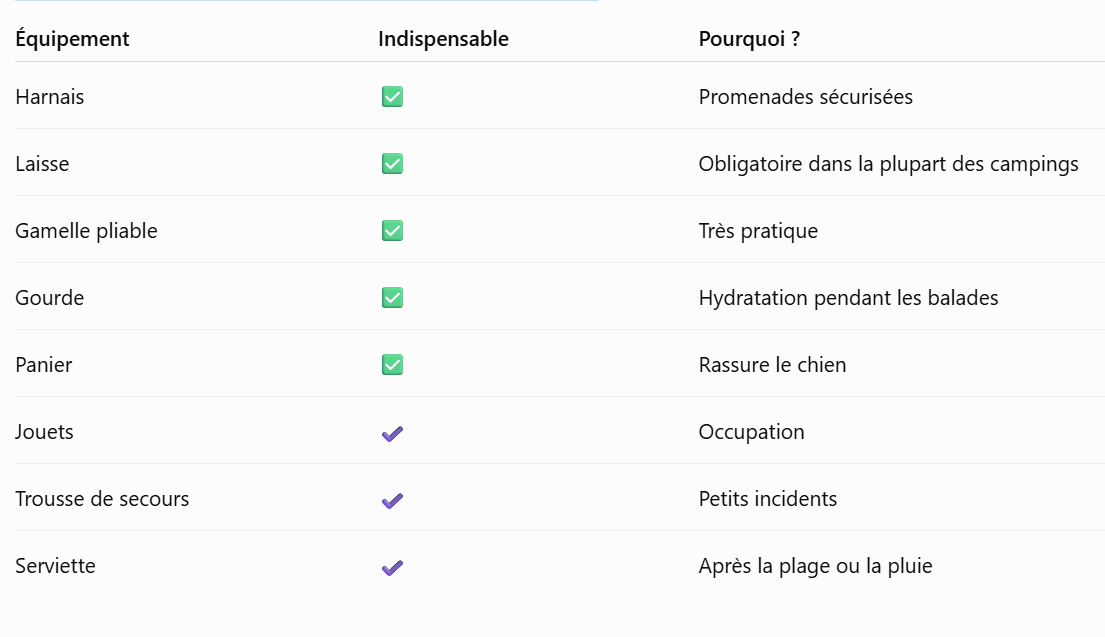Viewport: 1105px width, 637px height.
Task: Click the Promenades sécurisées explanation text
Action: point(805,97)
